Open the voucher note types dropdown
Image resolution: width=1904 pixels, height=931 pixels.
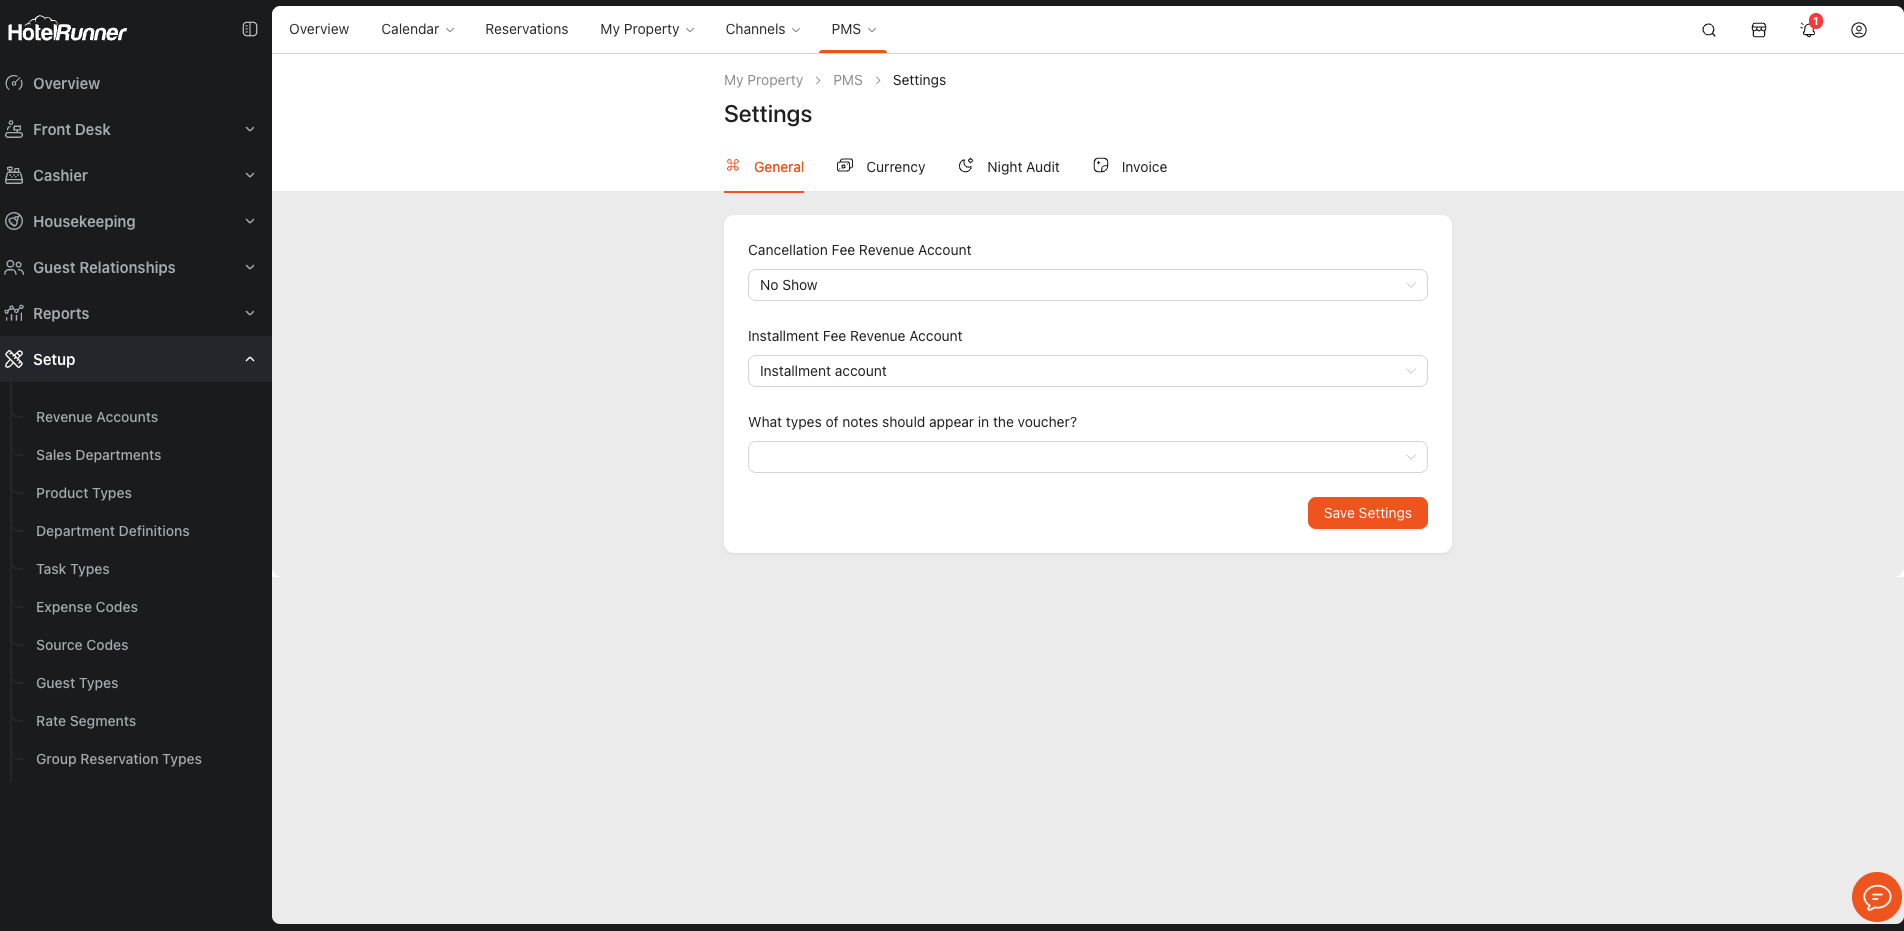click(1087, 457)
